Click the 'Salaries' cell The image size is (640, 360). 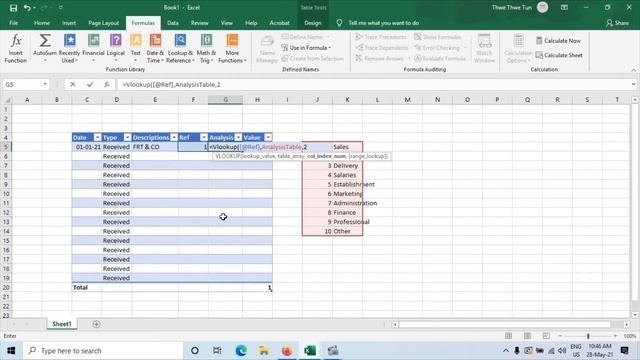[x=347, y=175]
